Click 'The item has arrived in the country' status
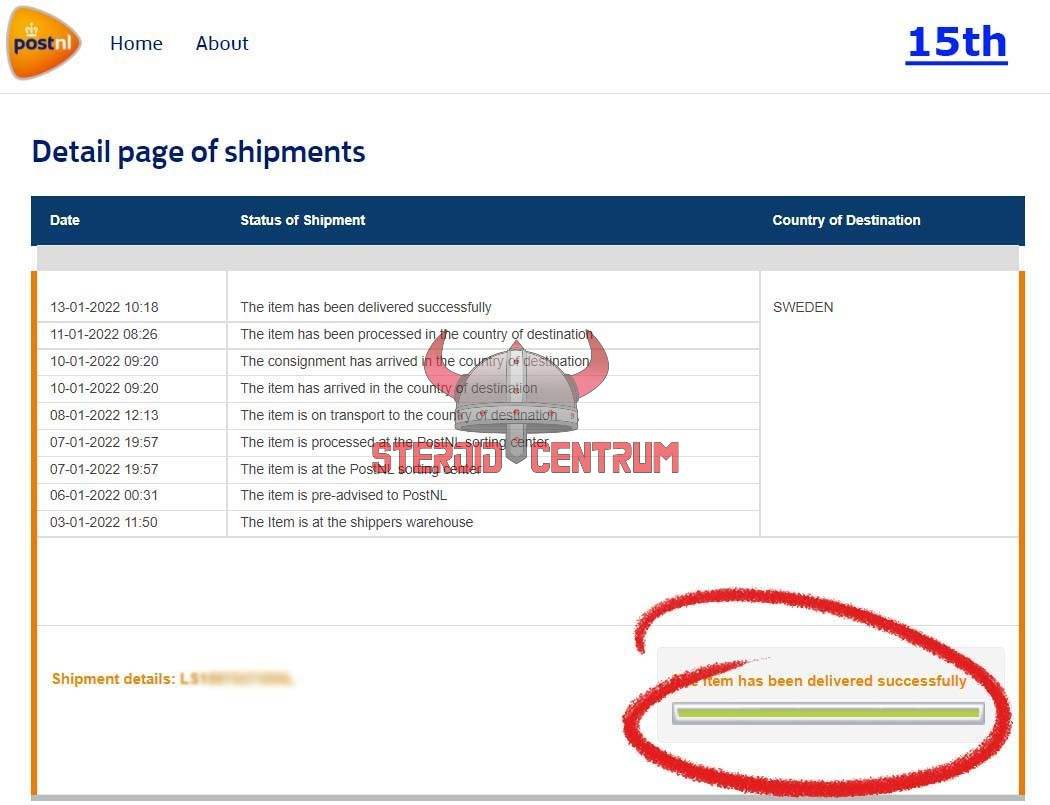Image resolution: width=1050 pixels, height=805 pixels. 388,388
